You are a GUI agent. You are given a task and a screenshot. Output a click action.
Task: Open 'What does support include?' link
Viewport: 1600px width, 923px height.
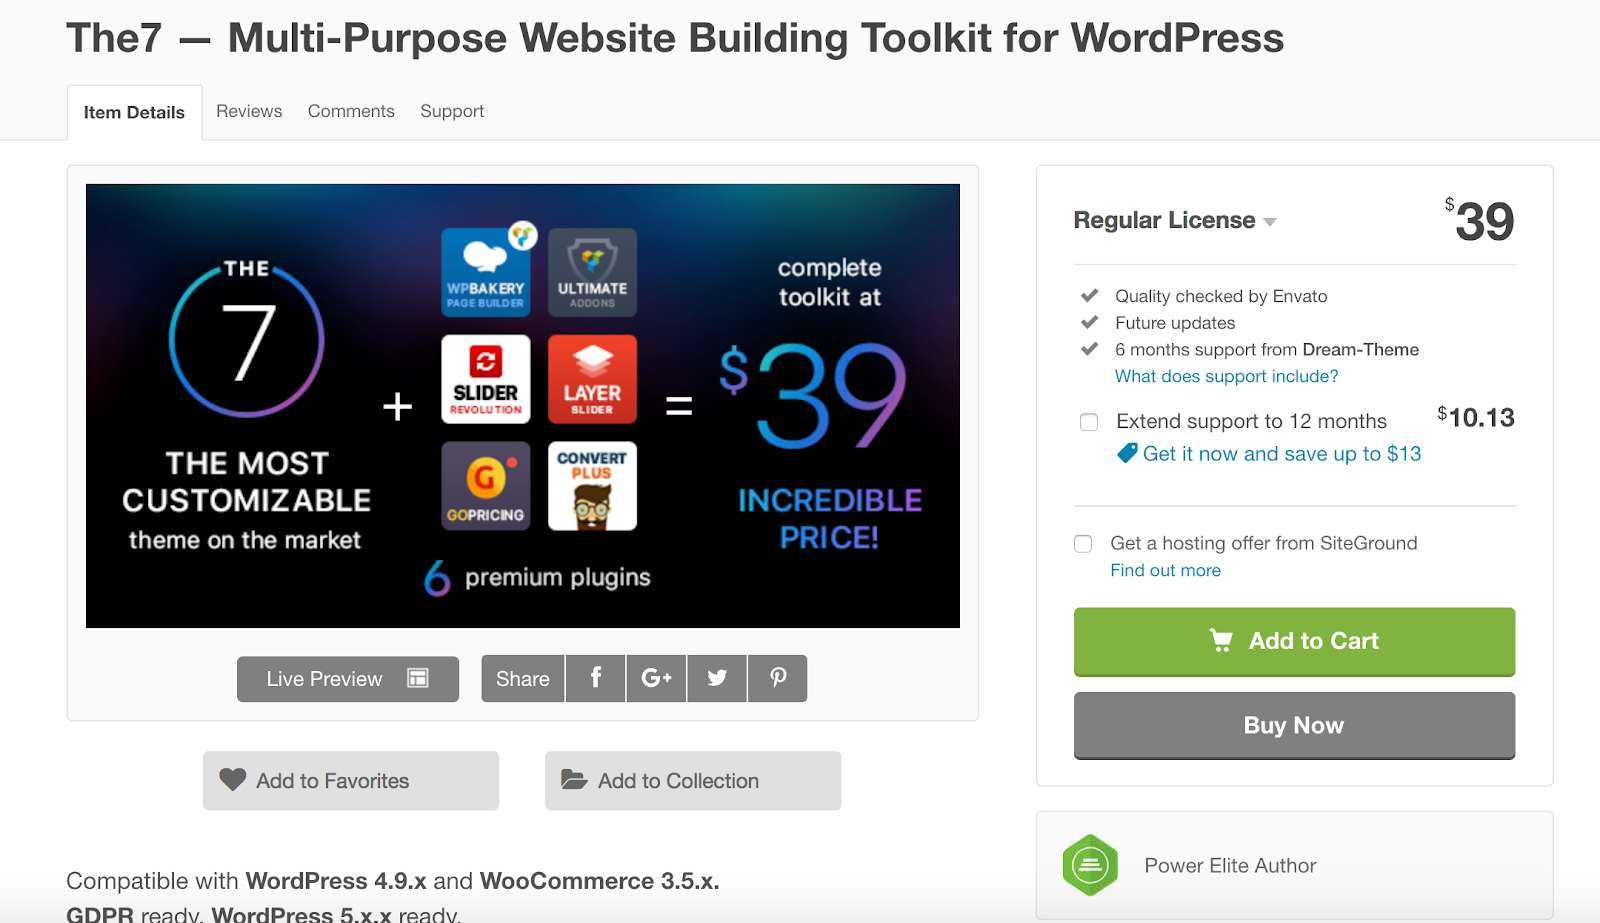1226,376
